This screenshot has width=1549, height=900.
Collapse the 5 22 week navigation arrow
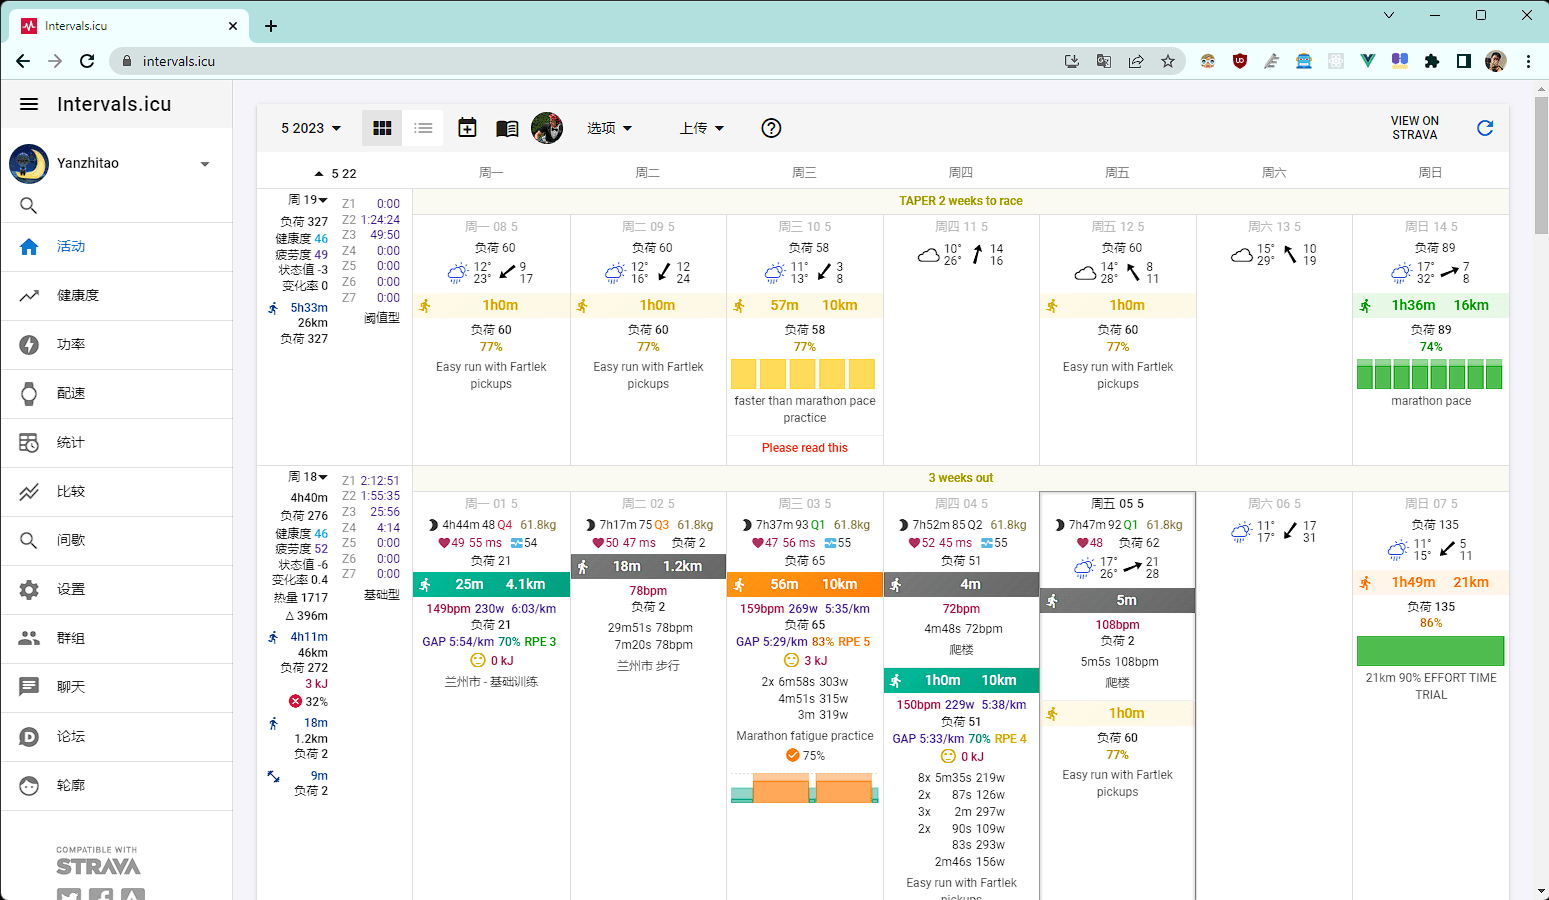pyautogui.click(x=319, y=173)
